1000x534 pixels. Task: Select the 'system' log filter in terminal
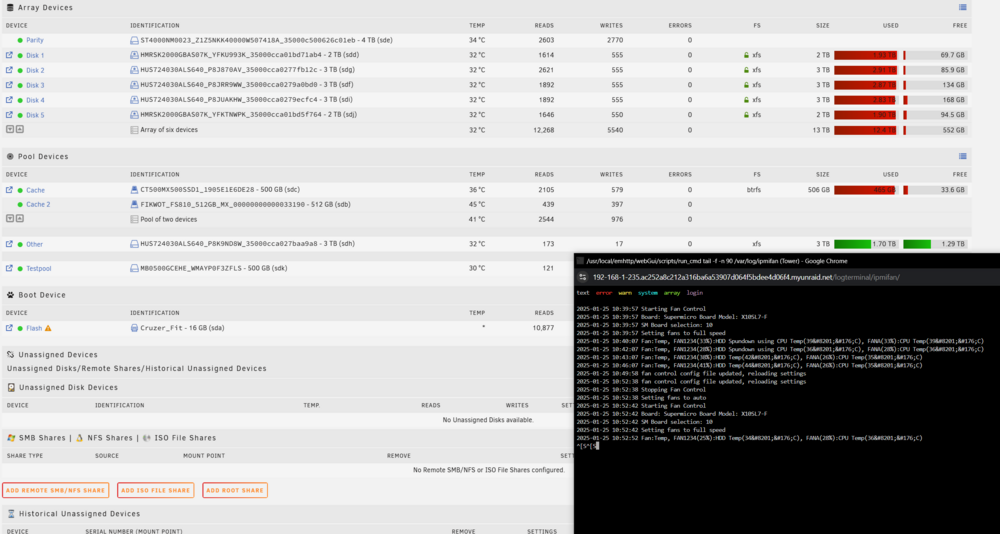point(647,293)
